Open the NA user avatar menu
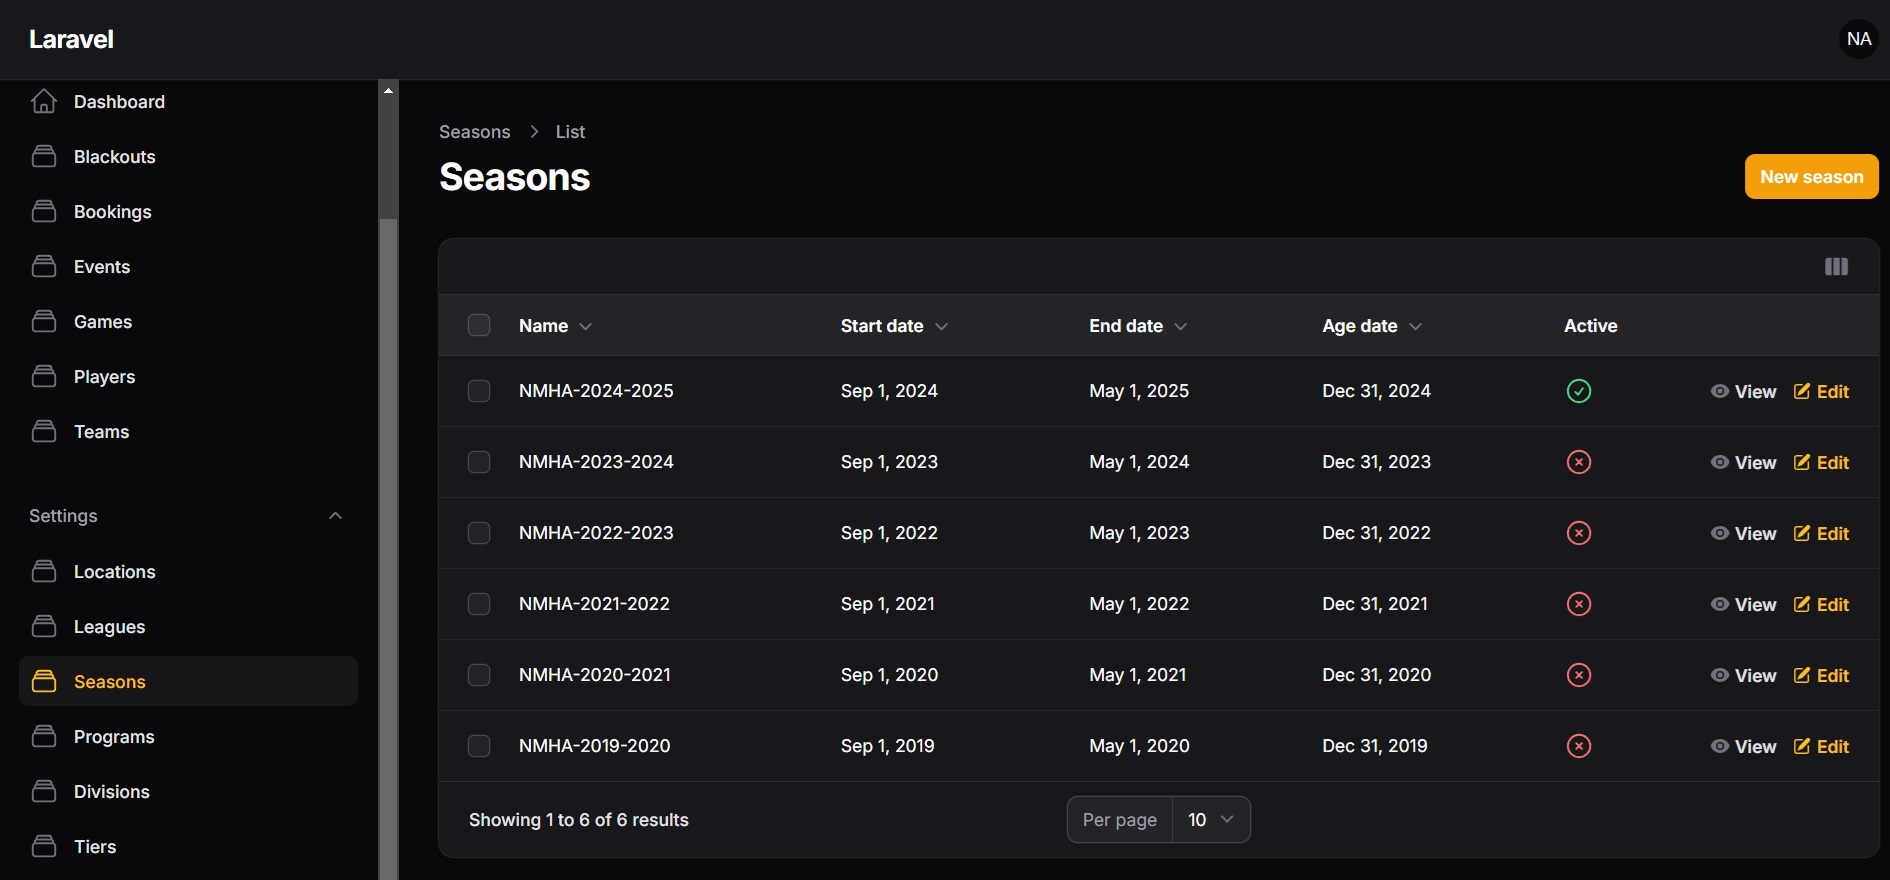The image size is (1890, 880). (x=1859, y=39)
